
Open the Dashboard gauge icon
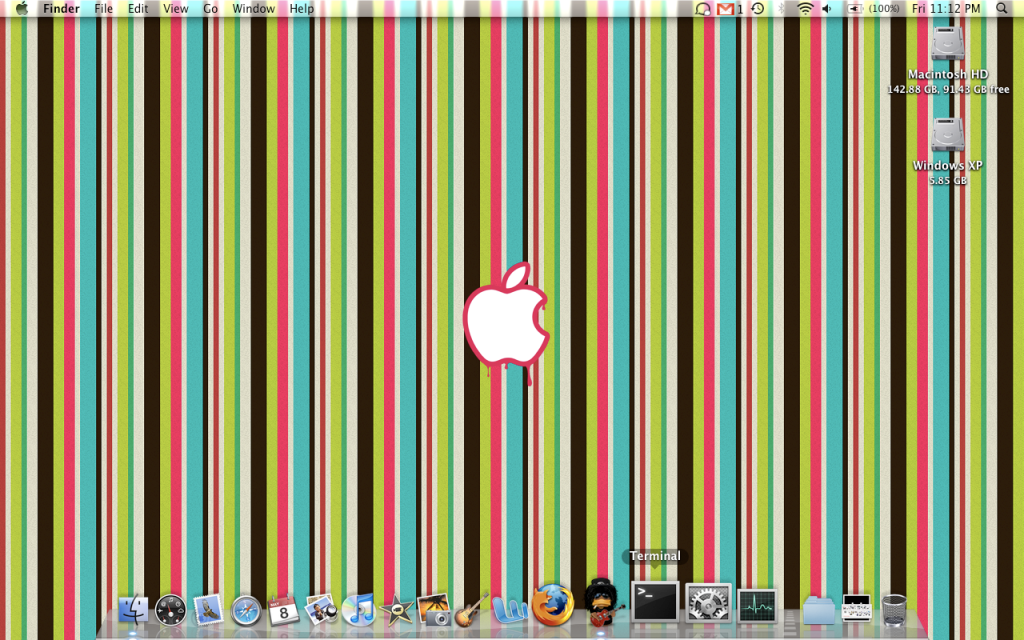point(170,609)
